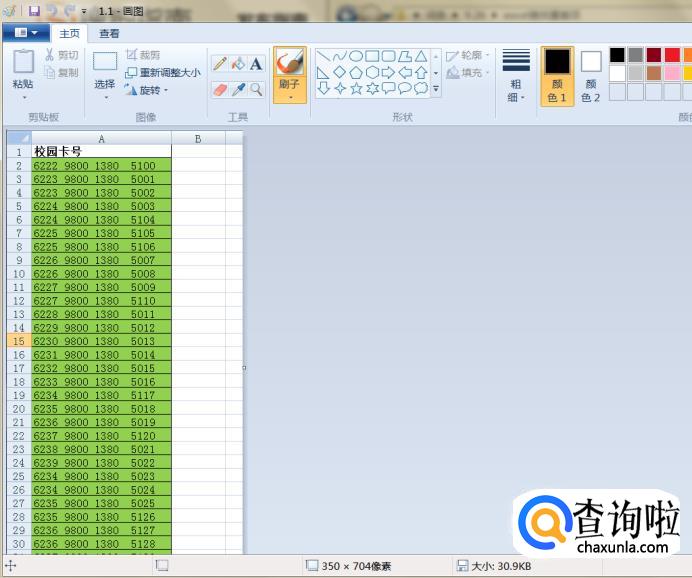Pick the red color swatch
Image resolution: width=692 pixels, height=578 pixels.
(x=673, y=55)
